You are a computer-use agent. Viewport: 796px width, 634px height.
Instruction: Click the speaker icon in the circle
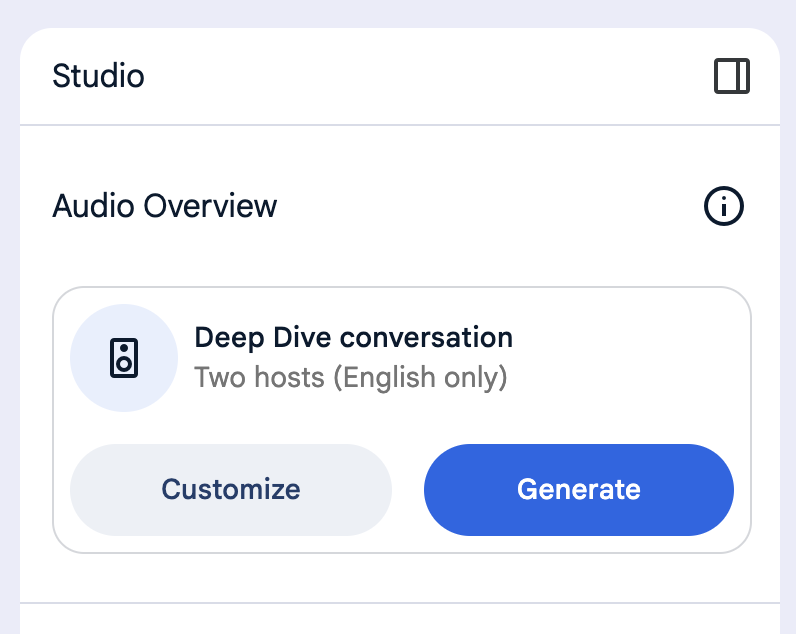pyautogui.click(x=123, y=358)
